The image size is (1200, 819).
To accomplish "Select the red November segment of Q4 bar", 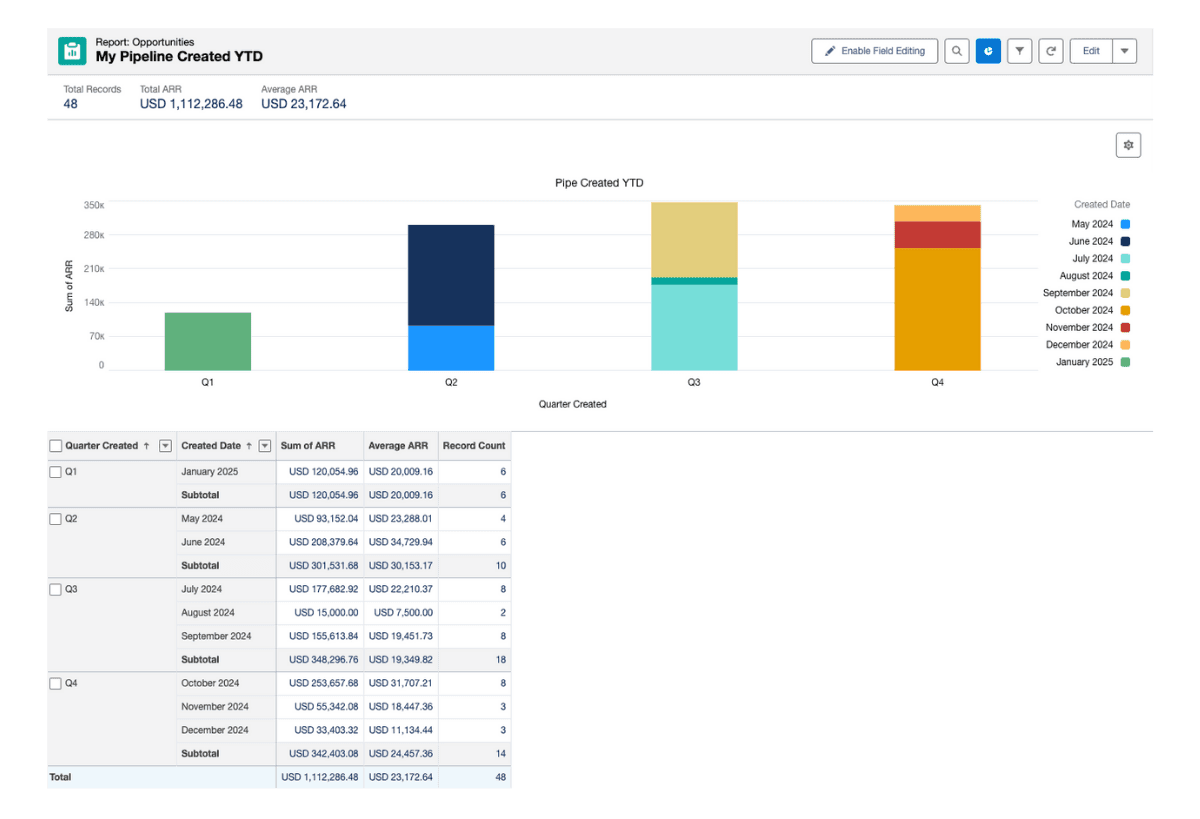I will [x=937, y=235].
